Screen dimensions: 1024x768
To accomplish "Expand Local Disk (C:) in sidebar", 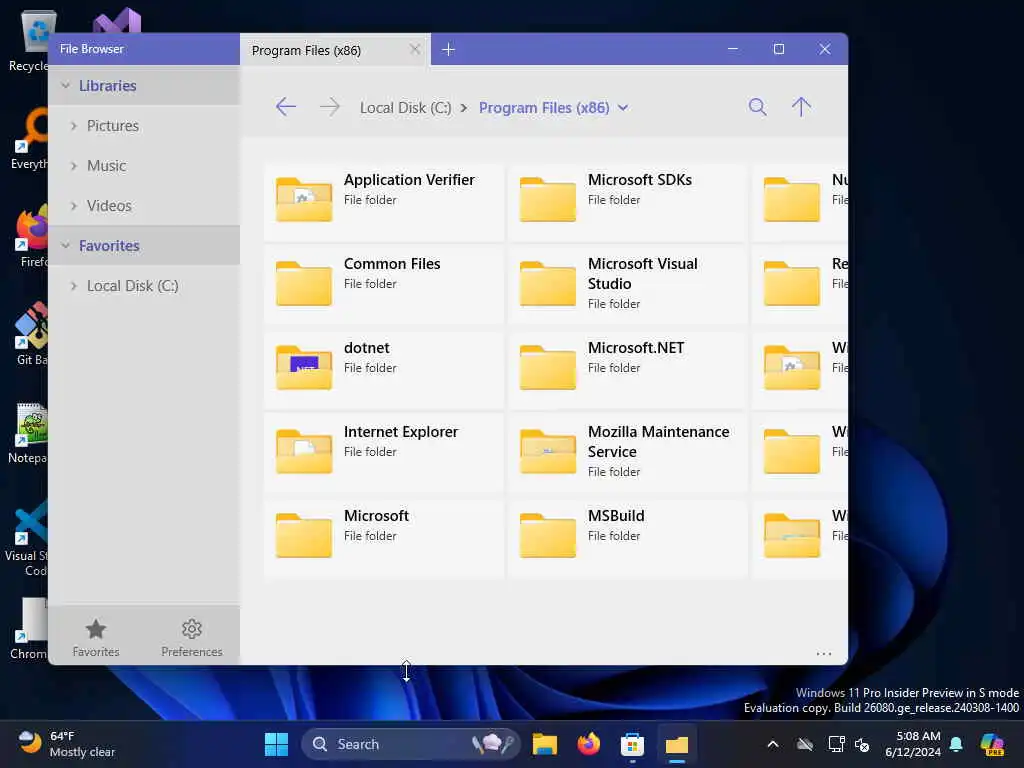I will coord(74,286).
